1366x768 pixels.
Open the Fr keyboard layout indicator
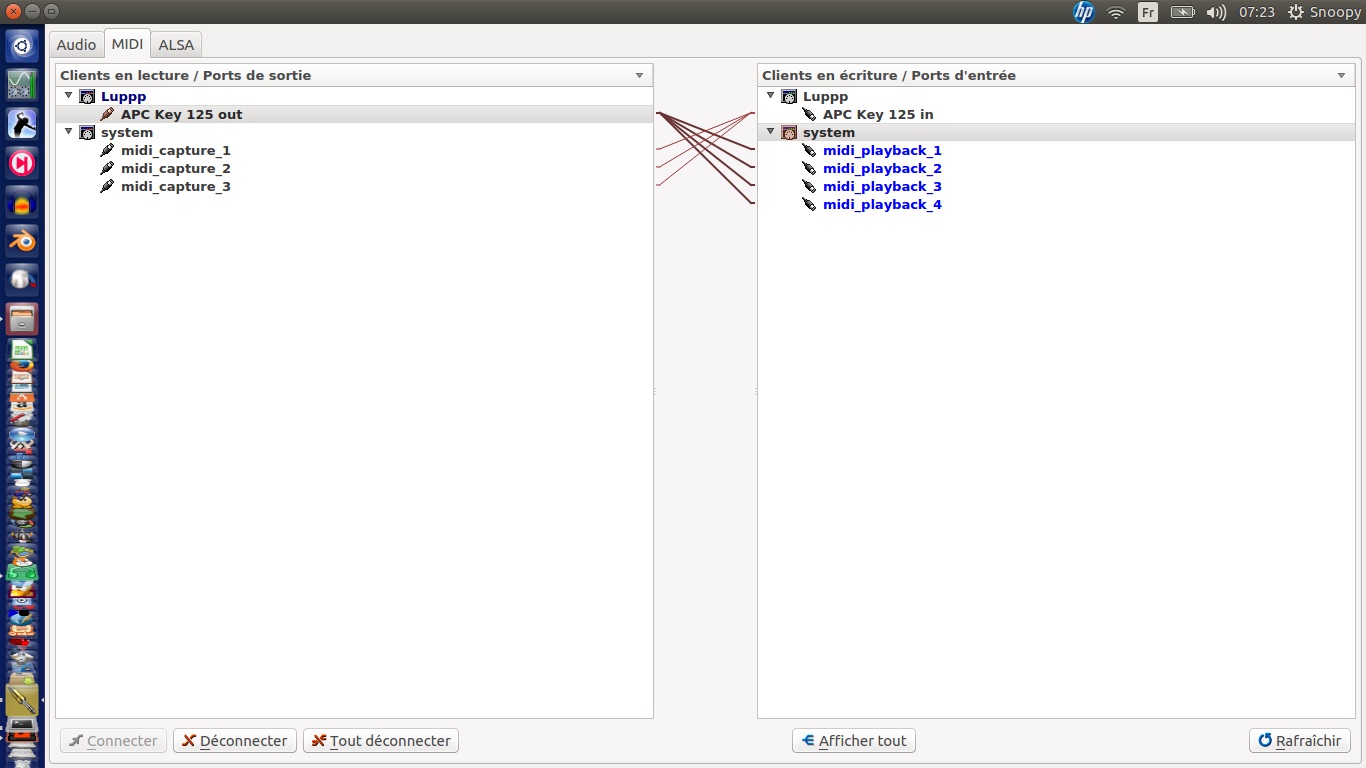[1148, 12]
